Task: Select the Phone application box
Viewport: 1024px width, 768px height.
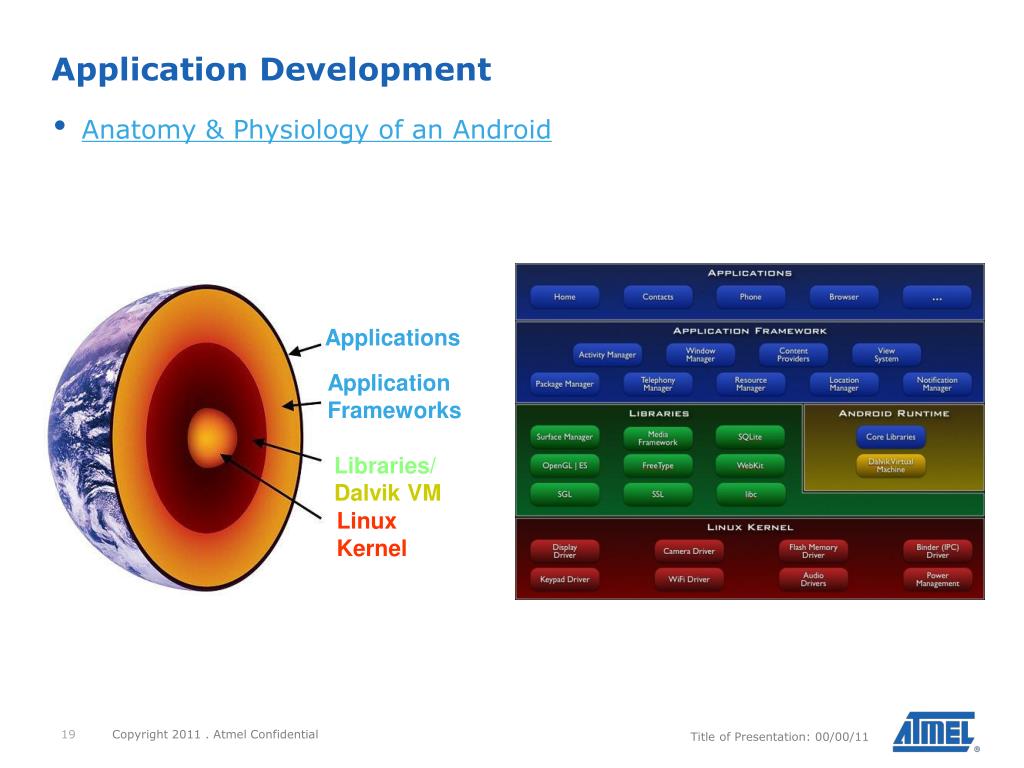Action: click(x=750, y=297)
